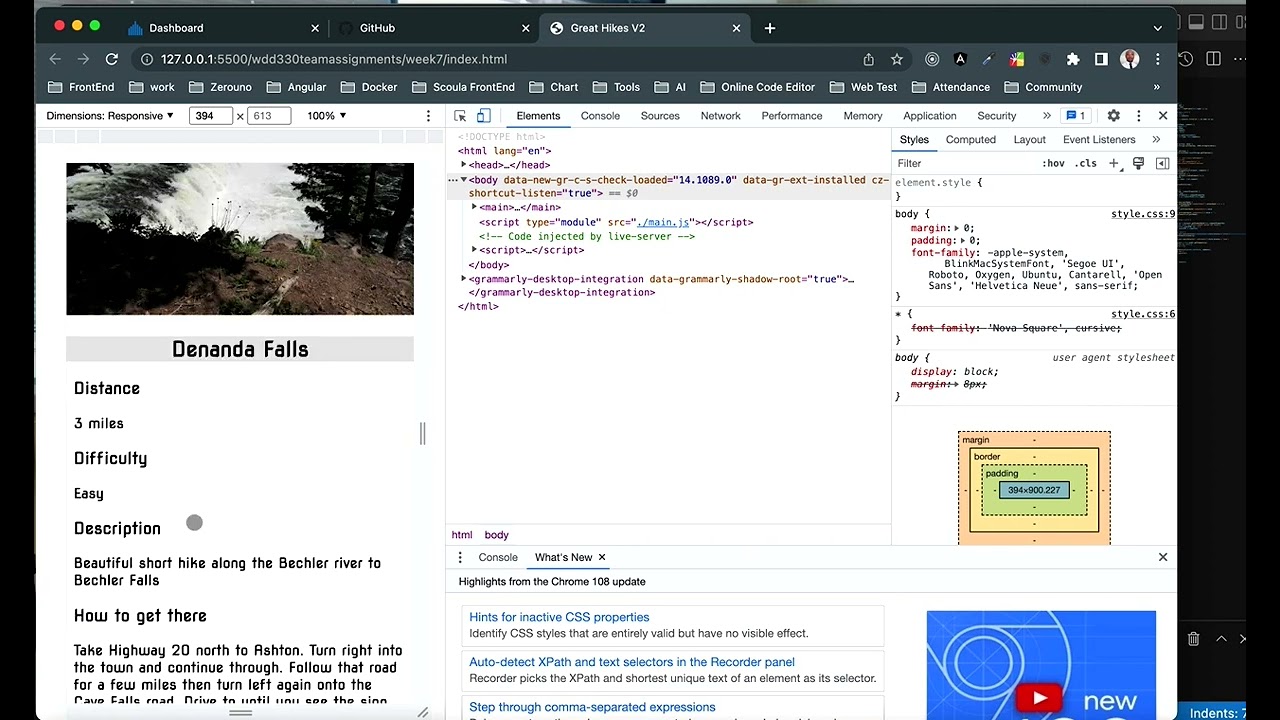This screenshot has width=1280, height=720.
Task: Toggle the computed styles sidebar
Action: point(1162,163)
